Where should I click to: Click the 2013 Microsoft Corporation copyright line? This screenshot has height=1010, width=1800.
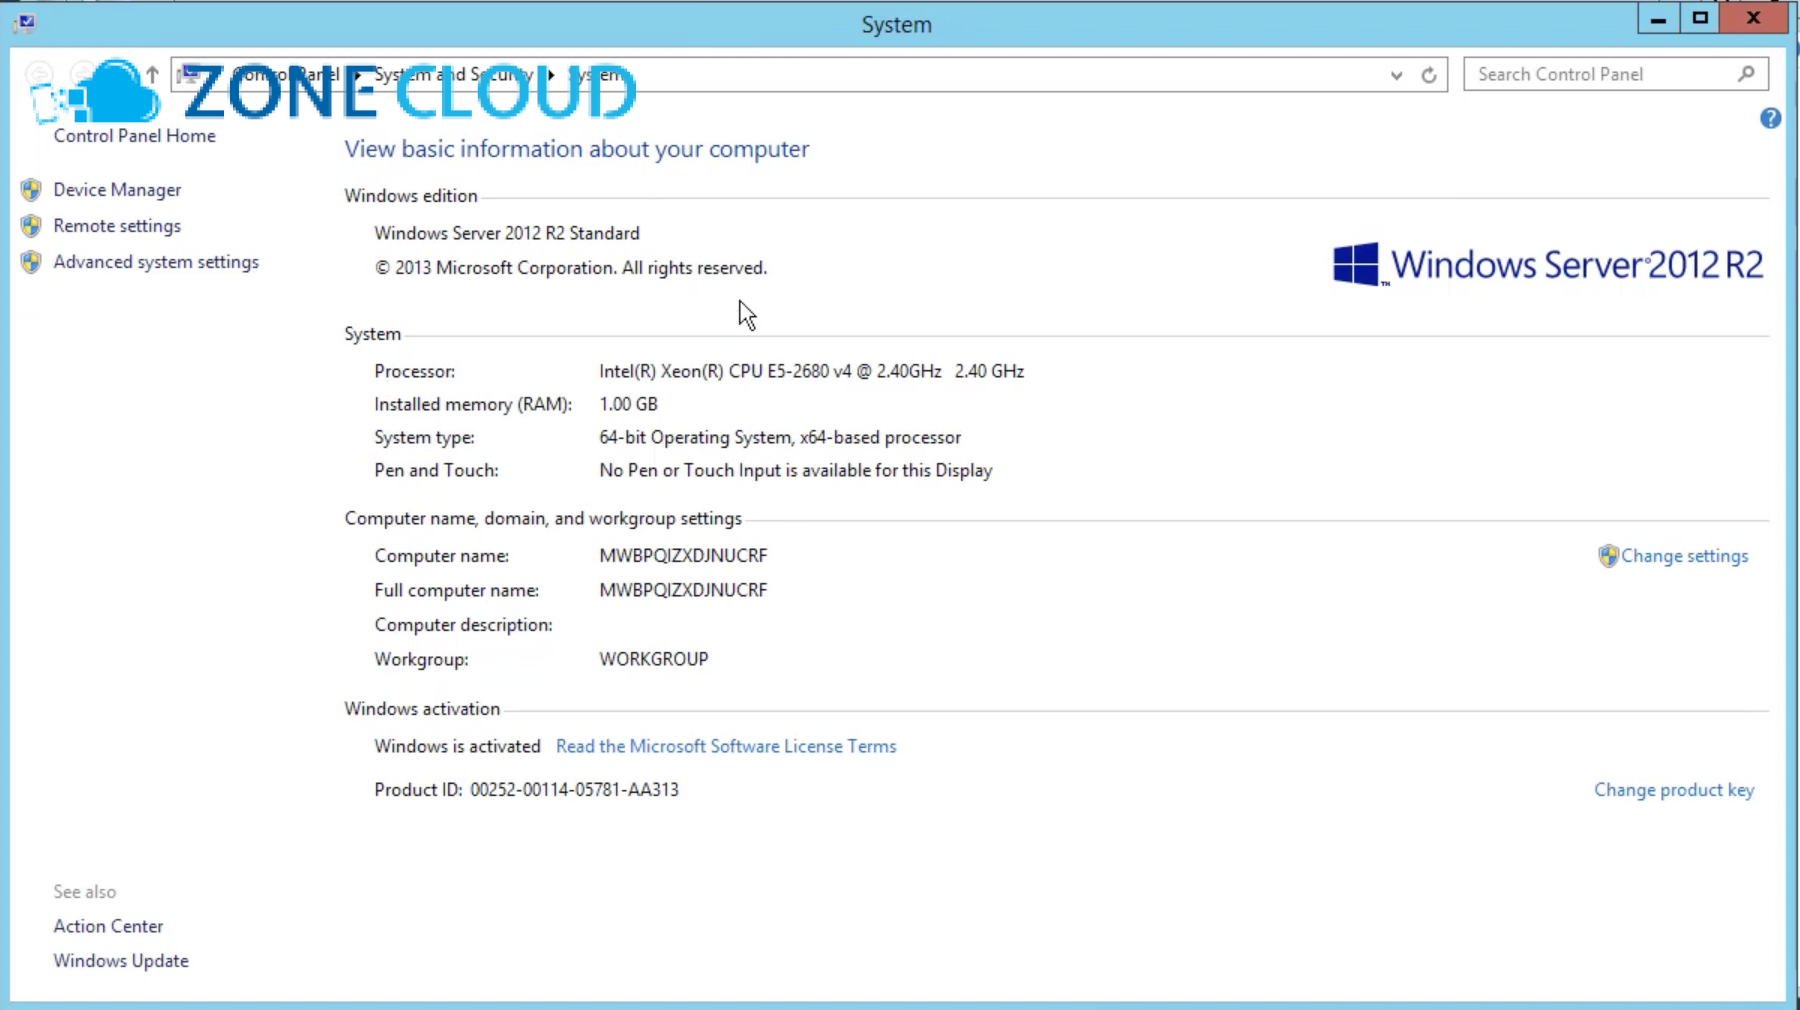click(570, 268)
